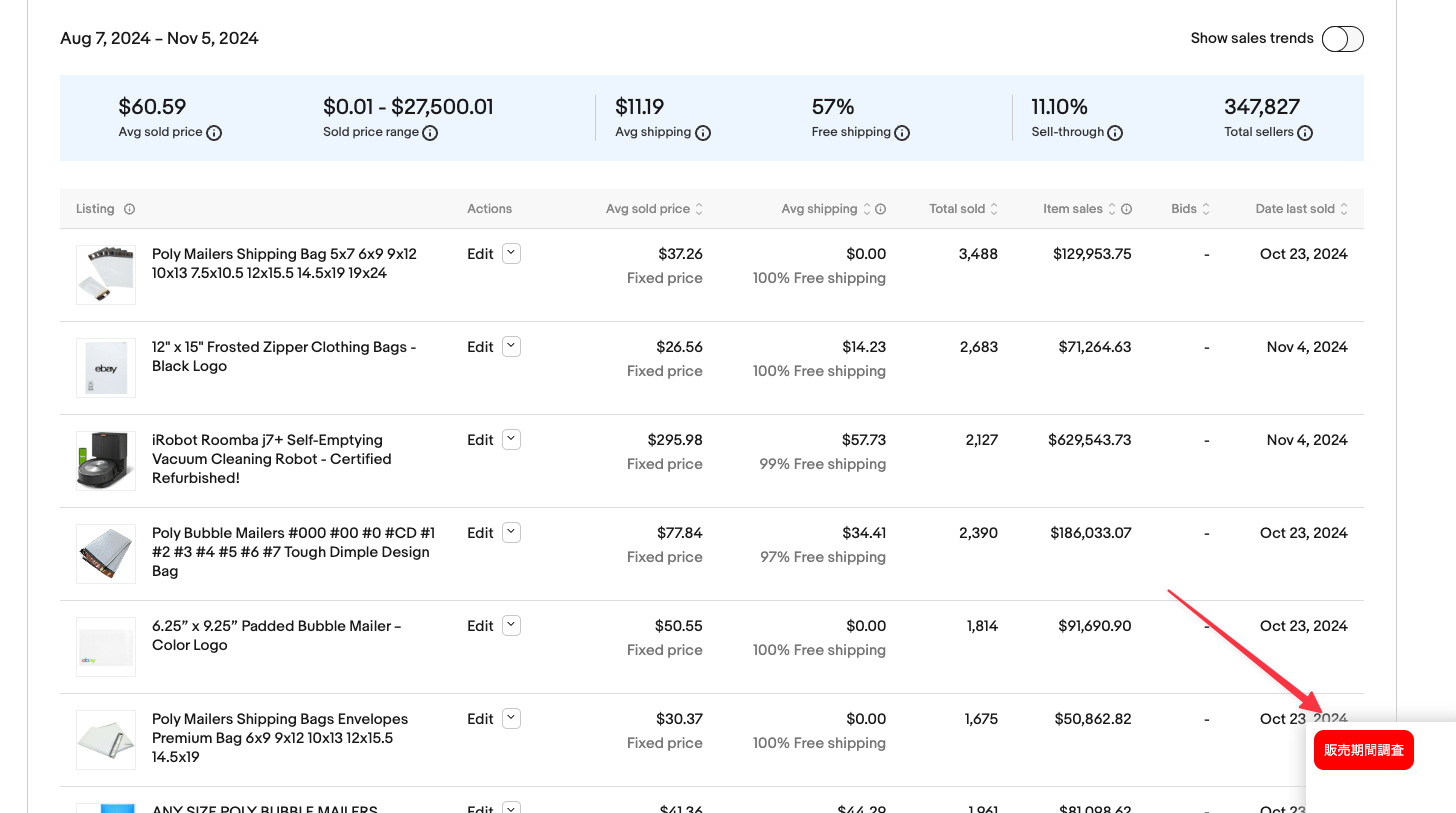Click Edit for Poly Mailers Envelopes Premium Bag
Image resolution: width=1456 pixels, height=813 pixels.
(480, 719)
